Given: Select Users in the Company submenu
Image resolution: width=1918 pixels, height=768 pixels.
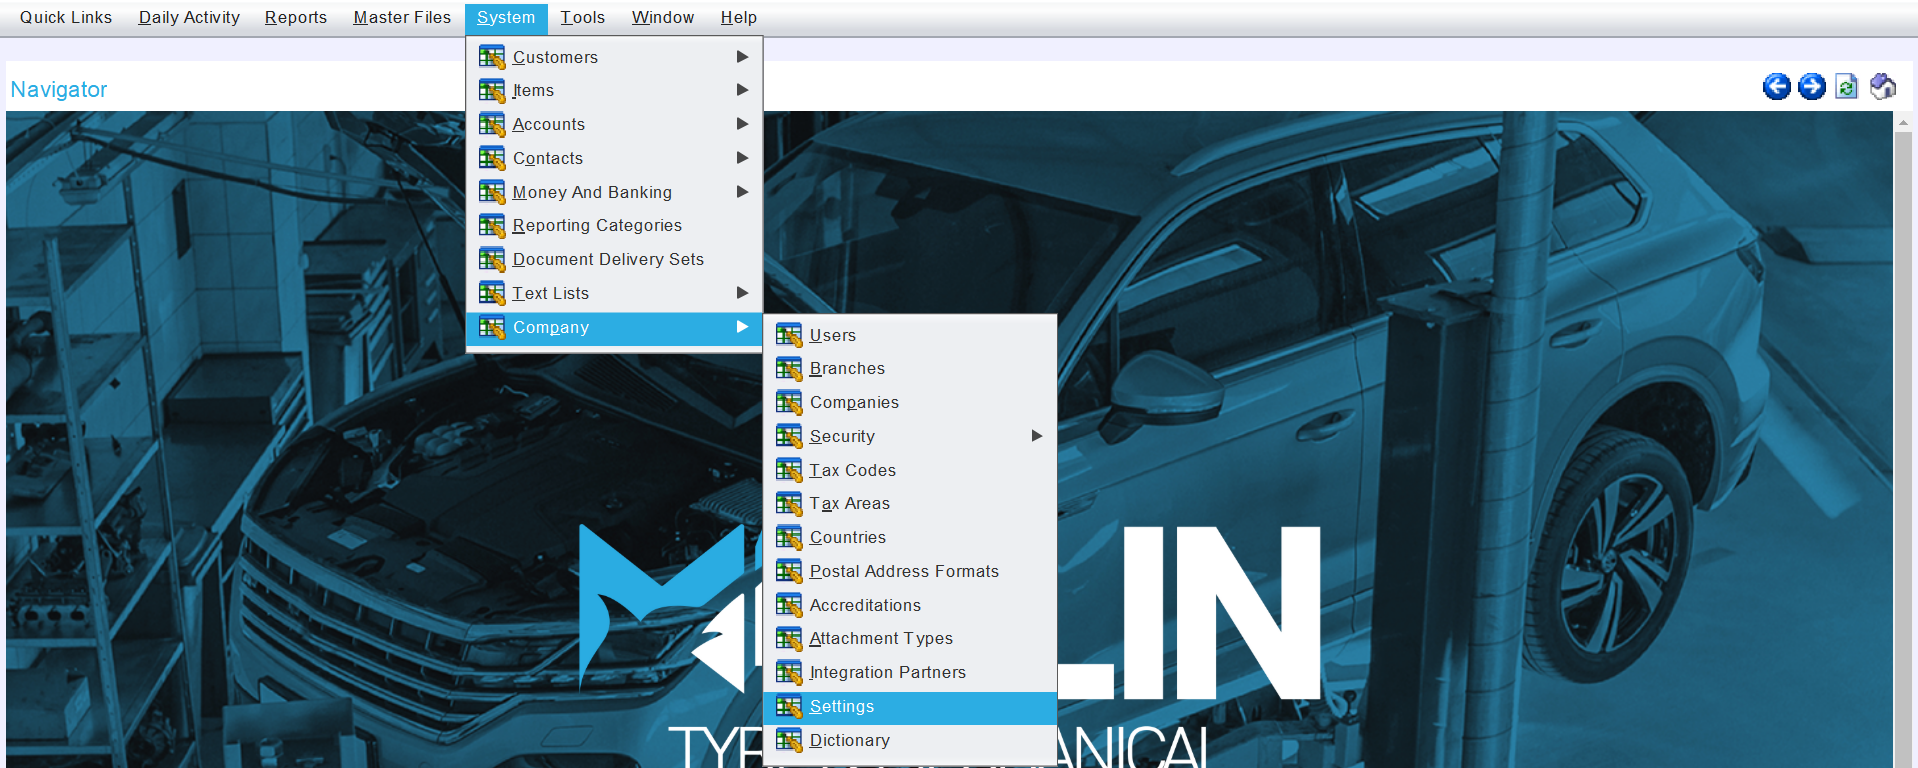Looking at the screenshot, I should [910, 335].
